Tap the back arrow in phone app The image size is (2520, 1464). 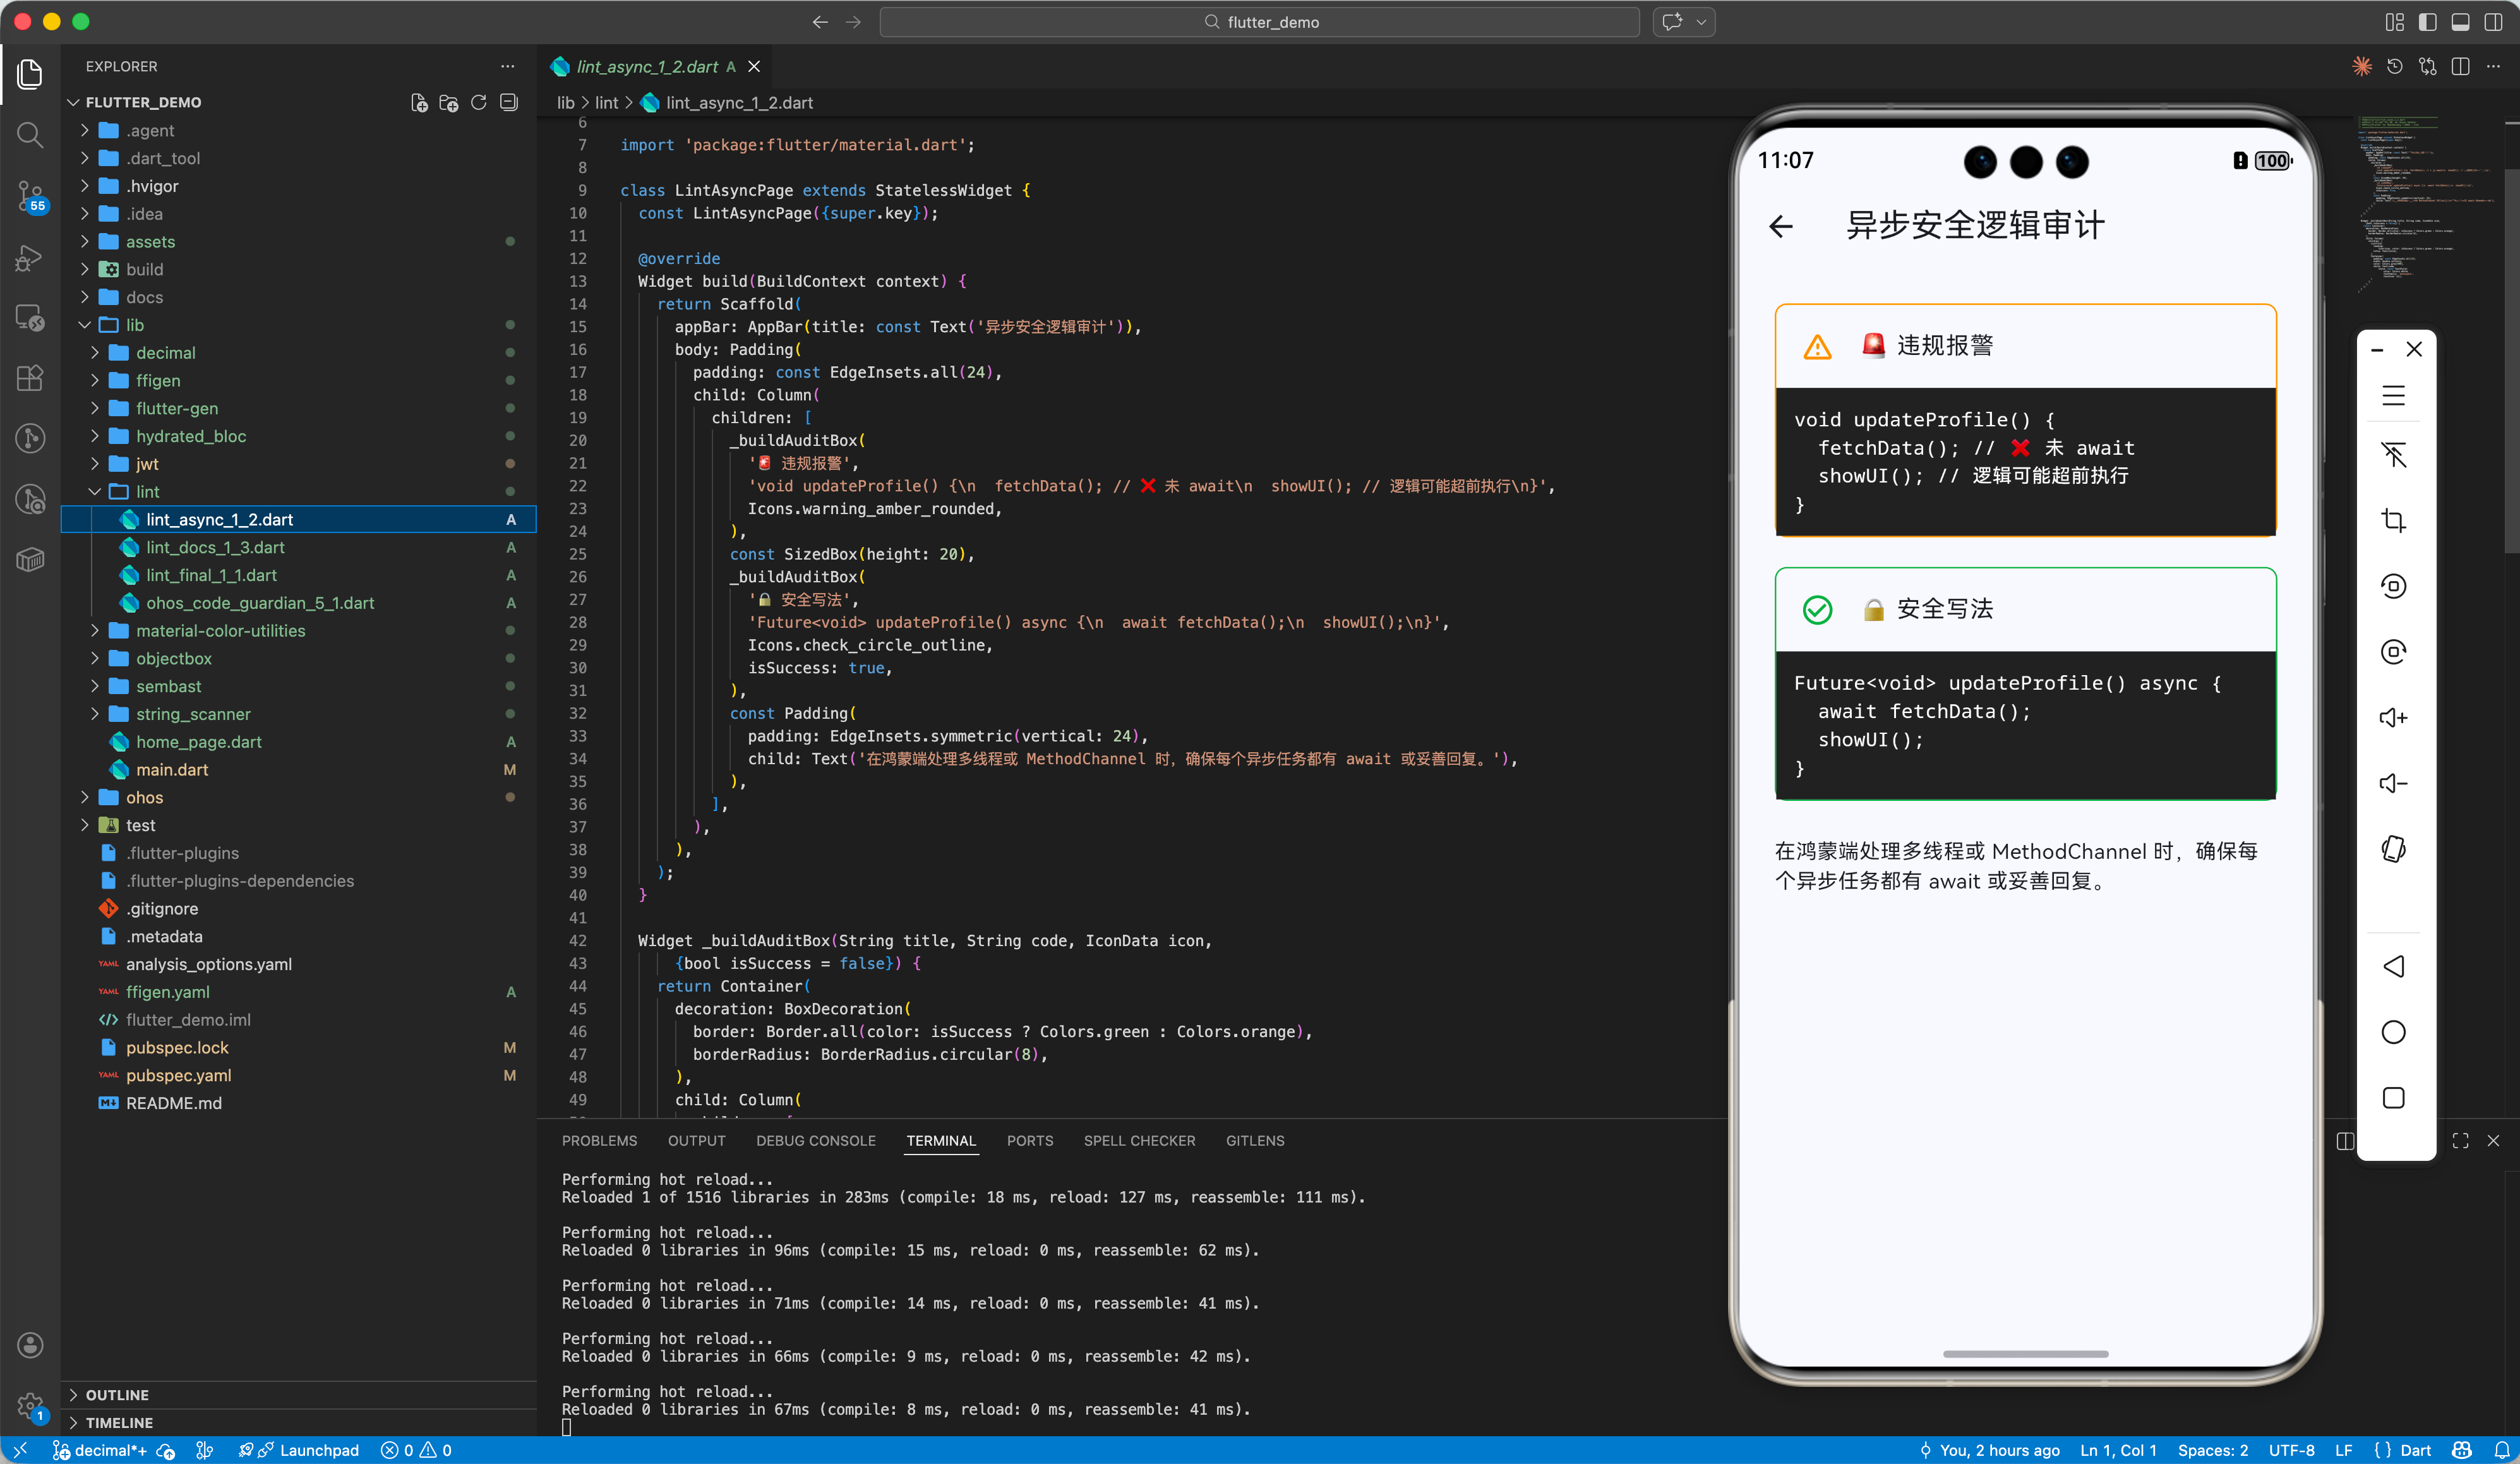click(1781, 226)
